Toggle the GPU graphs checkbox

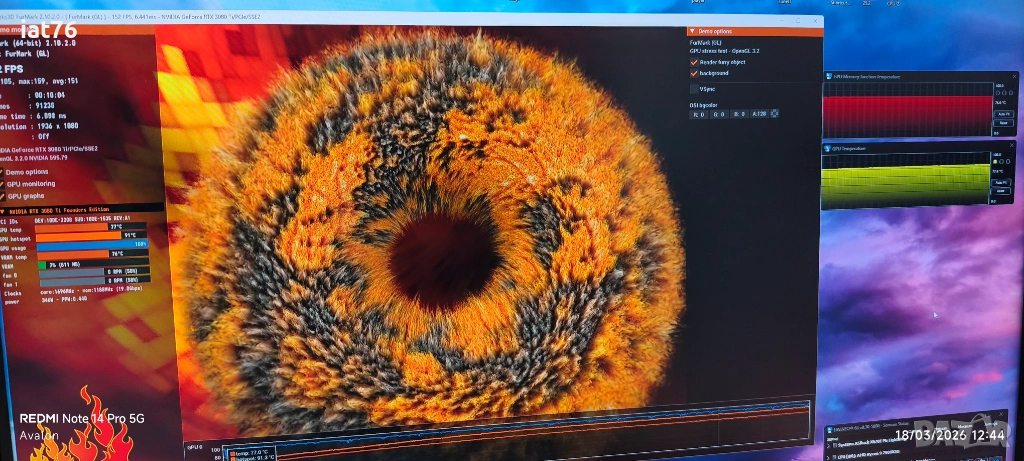tap(3, 196)
